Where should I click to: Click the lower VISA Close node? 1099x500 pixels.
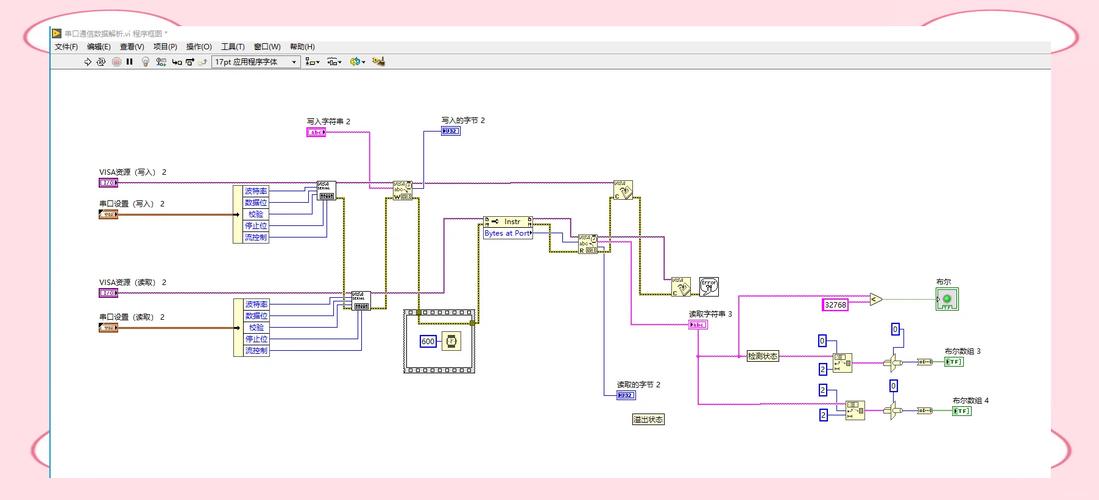681,286
